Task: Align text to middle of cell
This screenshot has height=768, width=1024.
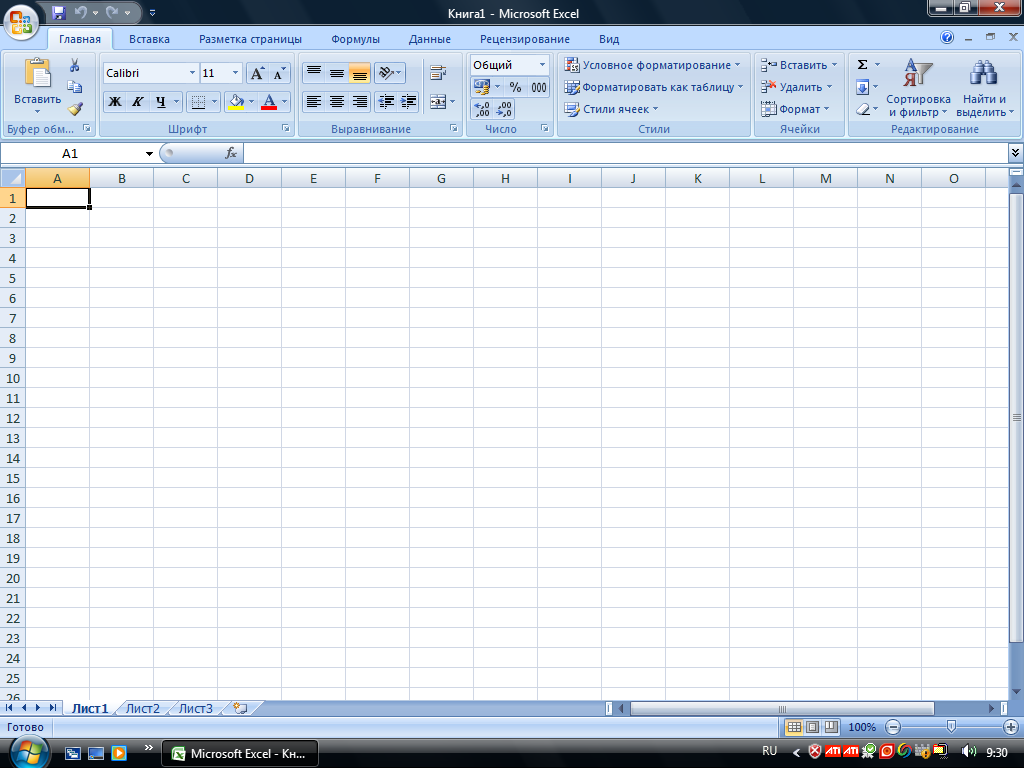Action: click(x=336, y=72)
